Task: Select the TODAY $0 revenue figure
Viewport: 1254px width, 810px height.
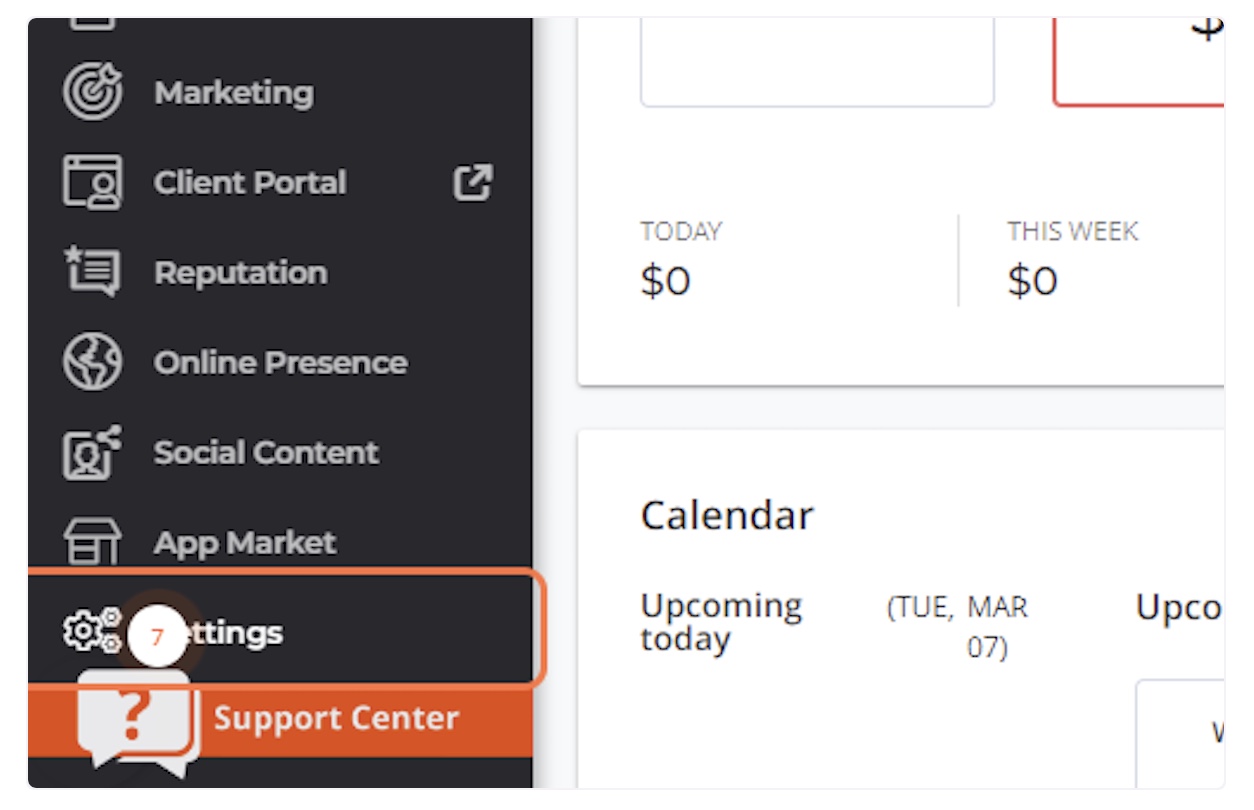Action: point(666,281)
